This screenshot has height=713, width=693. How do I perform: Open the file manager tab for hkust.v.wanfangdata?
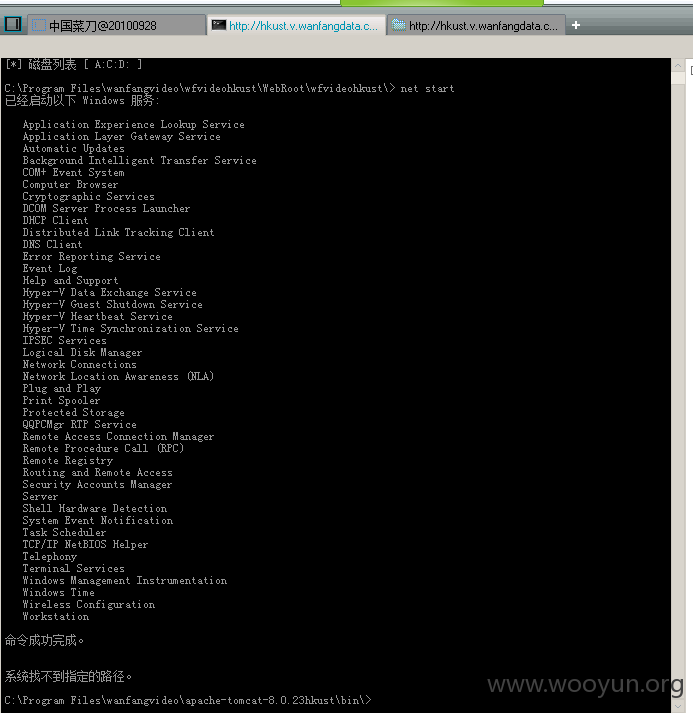(x=477, y=25)
